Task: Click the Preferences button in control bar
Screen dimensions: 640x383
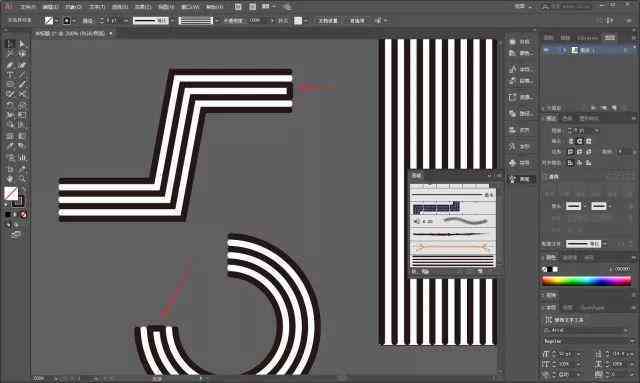Action: click(x=357, y=20)
